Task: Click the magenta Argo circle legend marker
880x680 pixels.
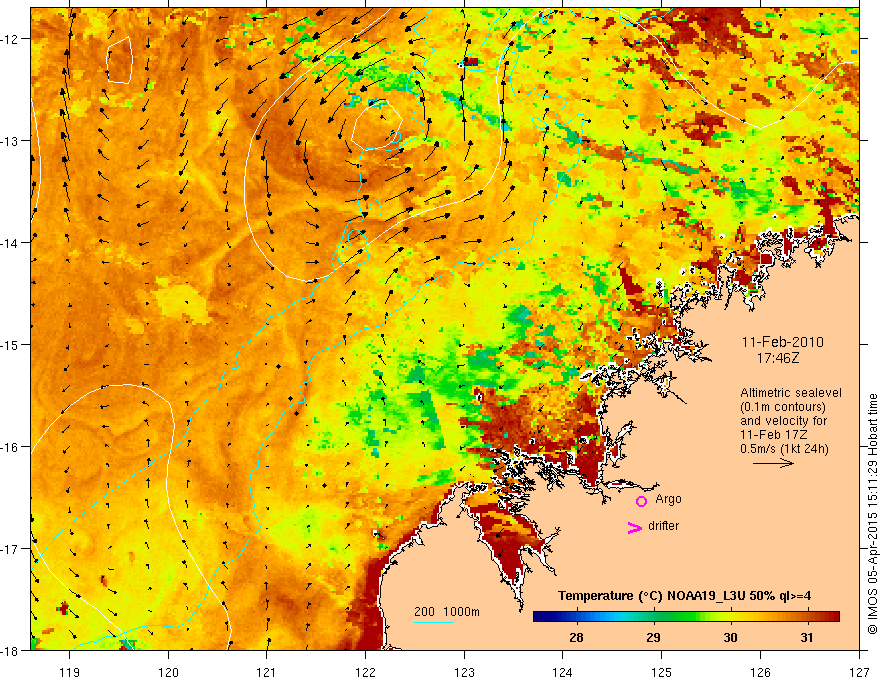Action: pos(641,500)
